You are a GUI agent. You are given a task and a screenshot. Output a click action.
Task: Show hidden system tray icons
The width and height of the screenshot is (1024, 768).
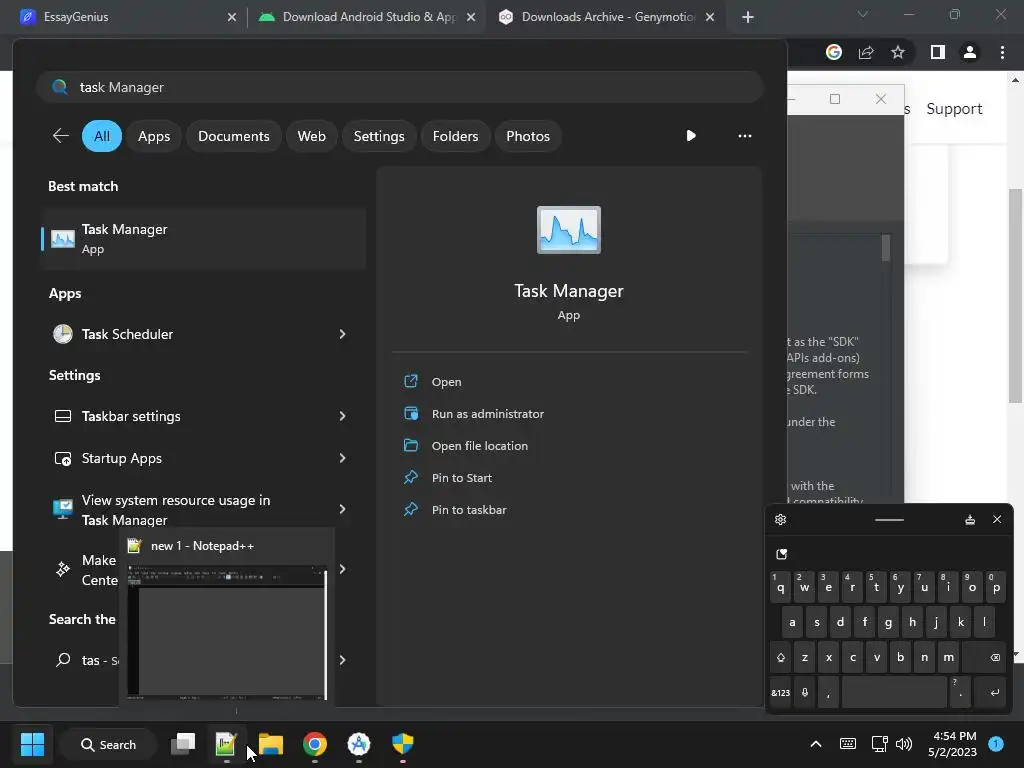pyautogui.click(x=816, y=744)
